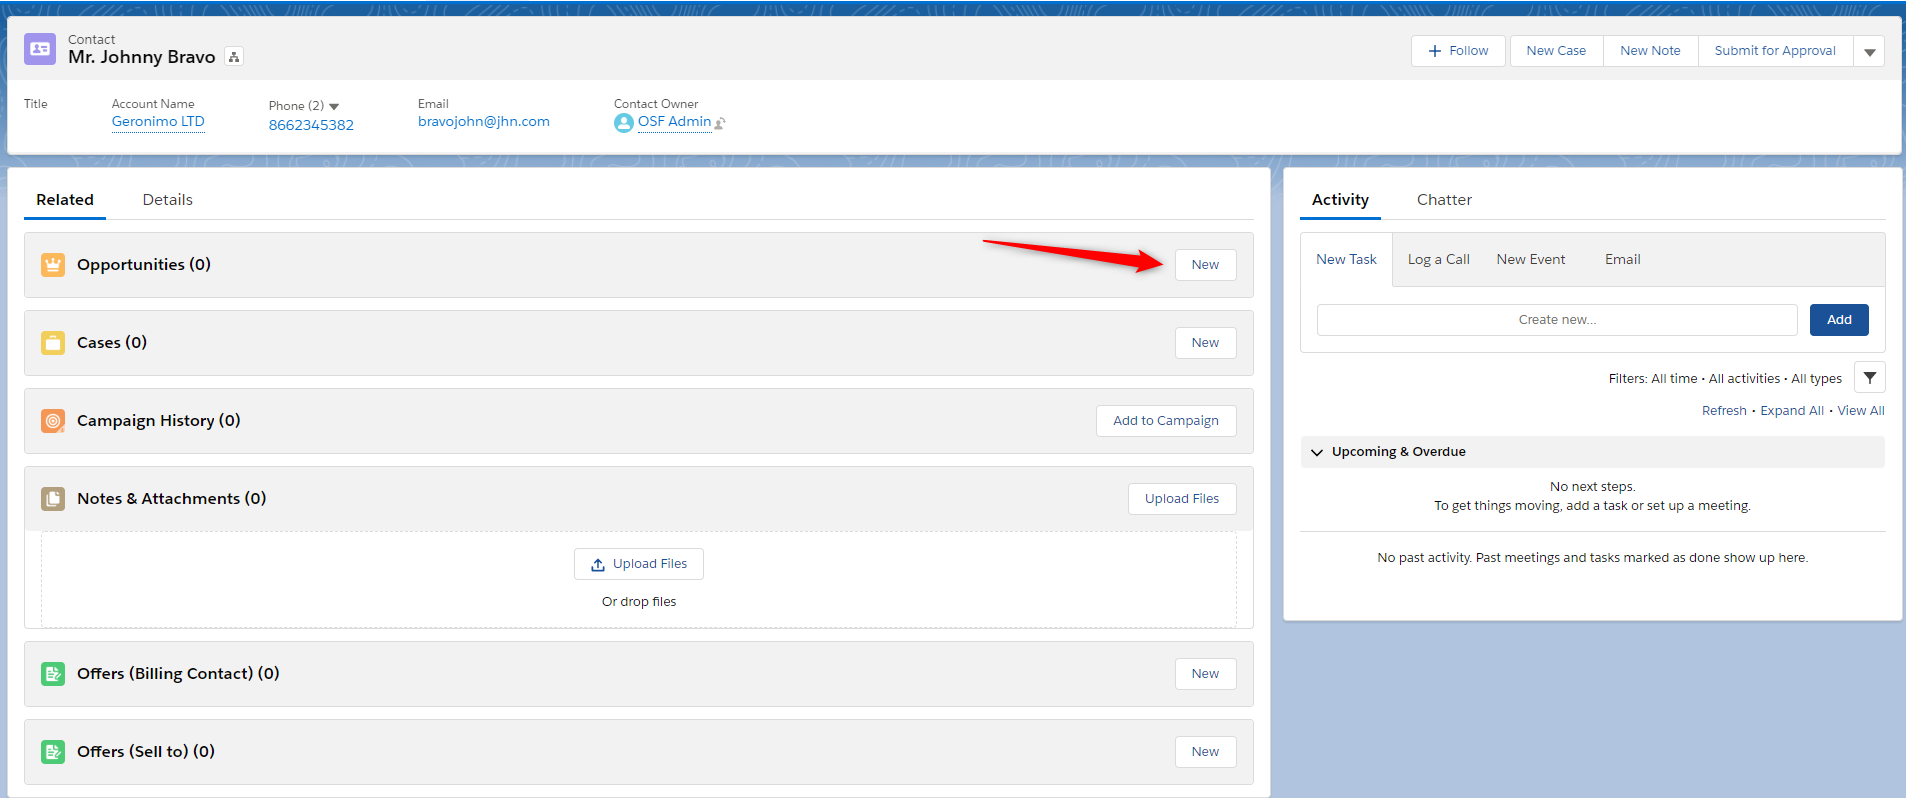Viewport: 1906px width, 798px height.
Task: Open the Campaign History (0) related list
Action: (159, 421)
